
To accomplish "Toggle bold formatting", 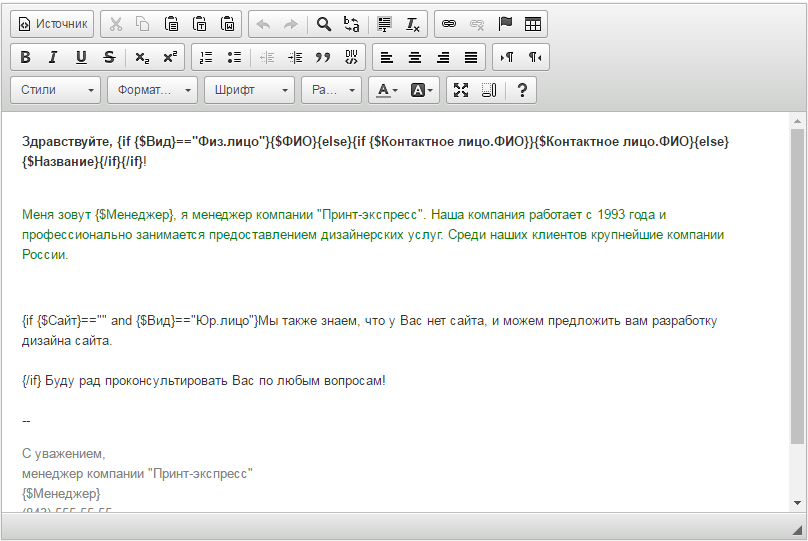I will click(25, 57).
